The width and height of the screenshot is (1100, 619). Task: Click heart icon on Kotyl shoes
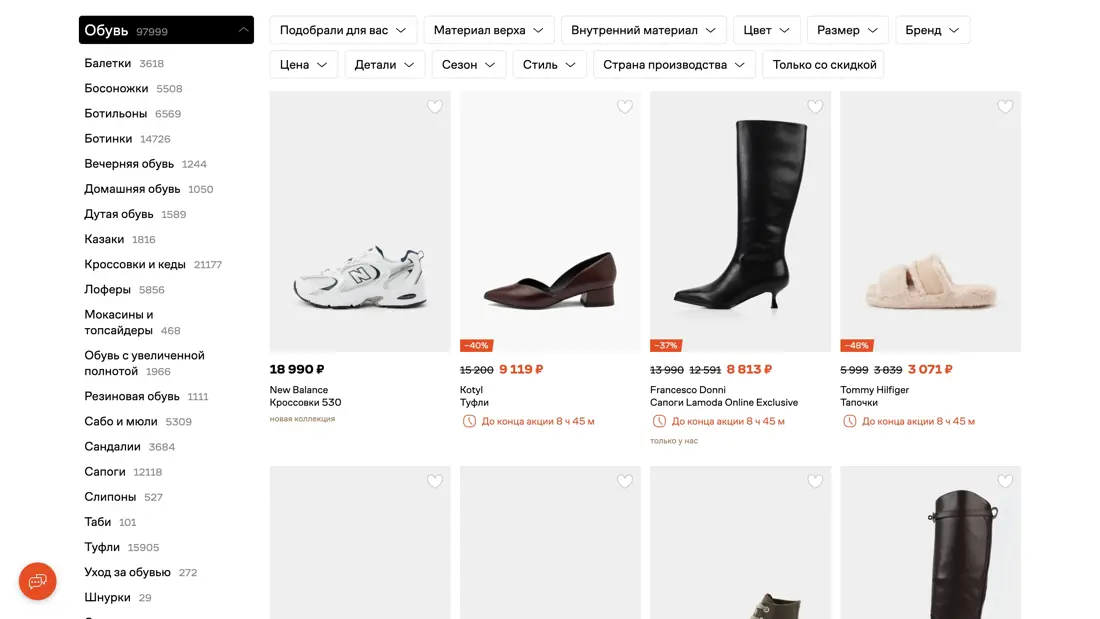pyautogui.click(x=624, y=107)
